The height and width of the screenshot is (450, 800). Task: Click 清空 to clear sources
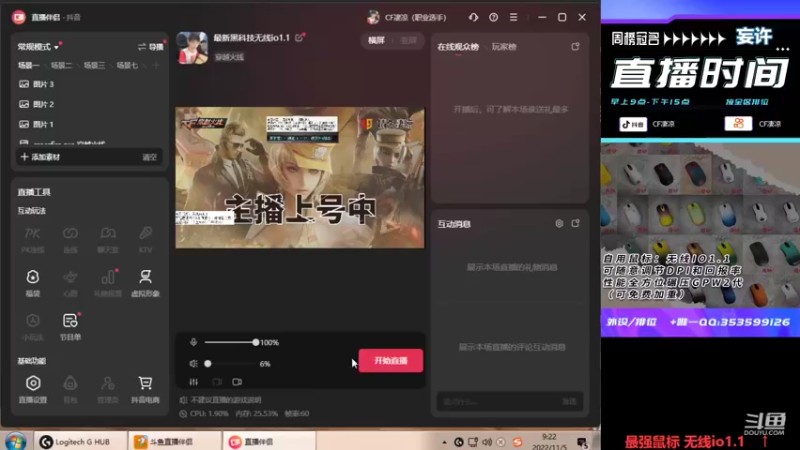149,157
